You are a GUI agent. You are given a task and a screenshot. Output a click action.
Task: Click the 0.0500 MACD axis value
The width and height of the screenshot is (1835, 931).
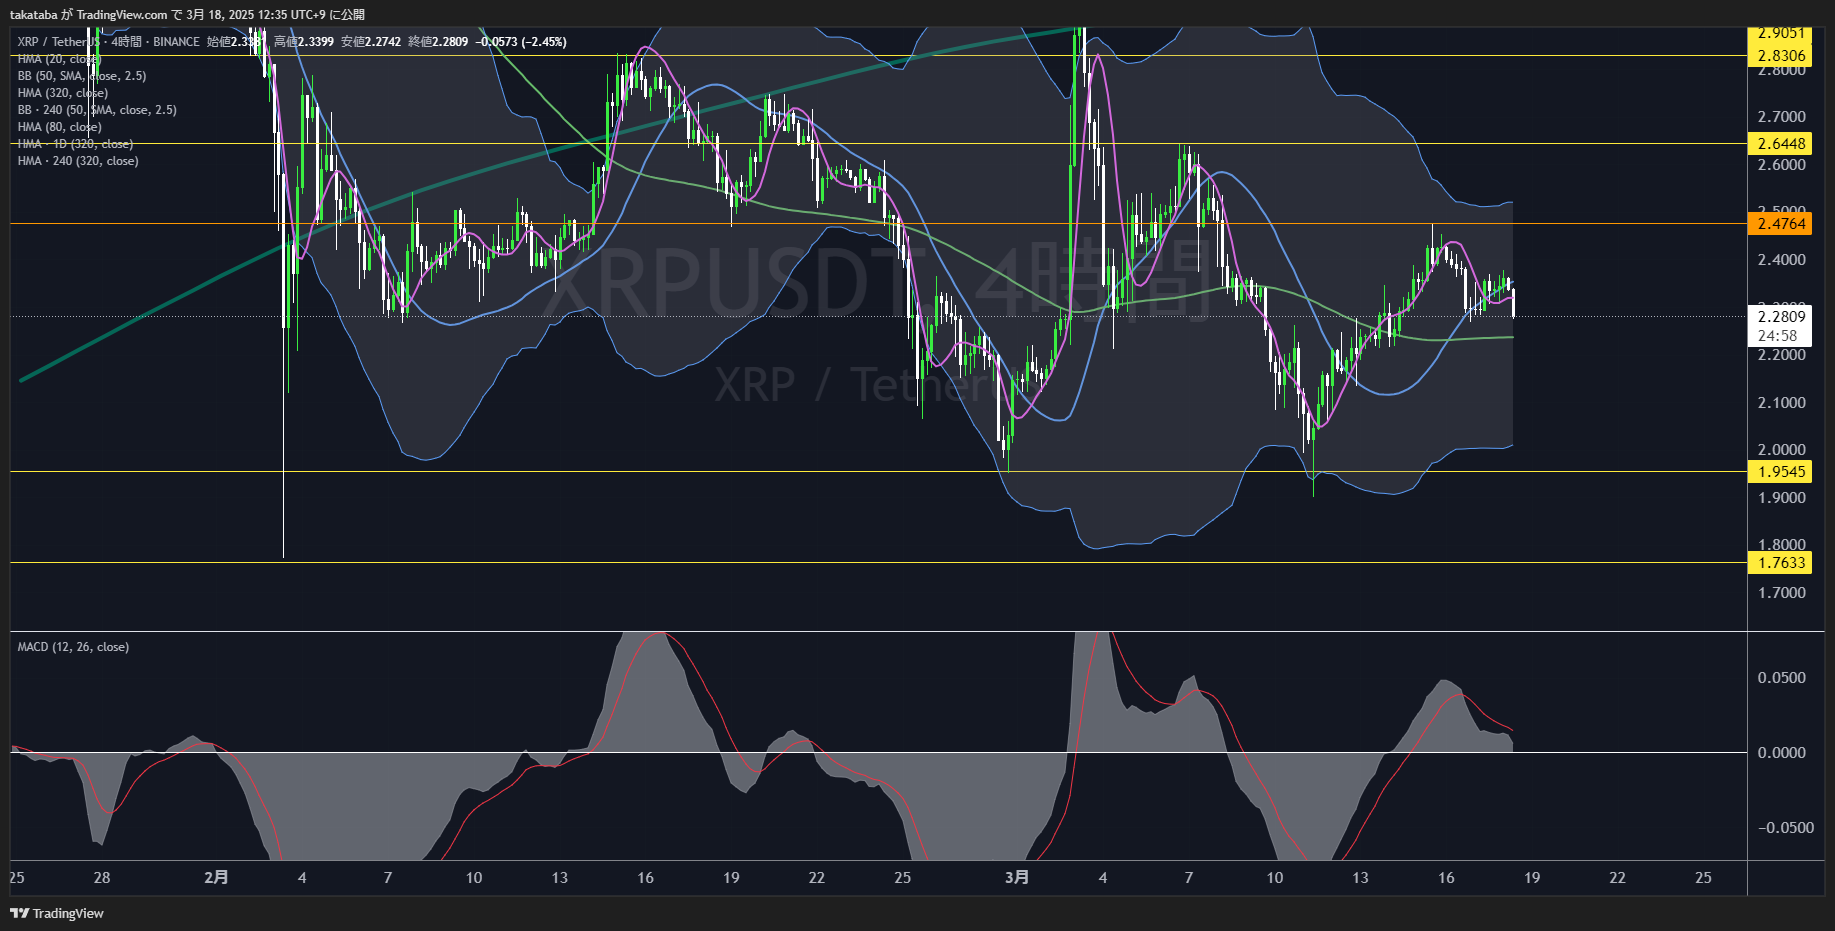1781,678
